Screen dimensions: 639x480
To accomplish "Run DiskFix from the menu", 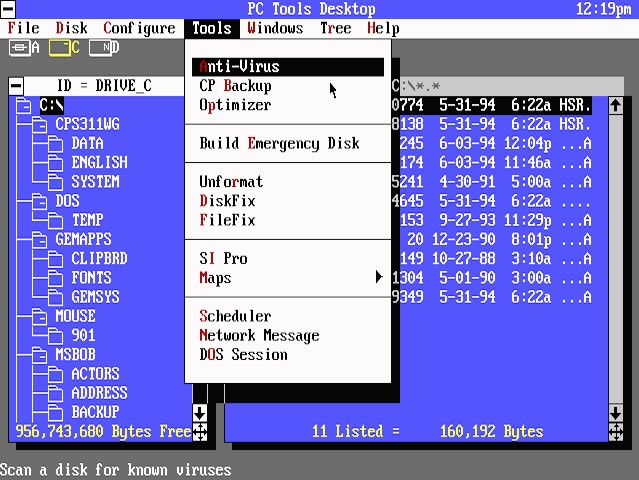I will [288, 201].
